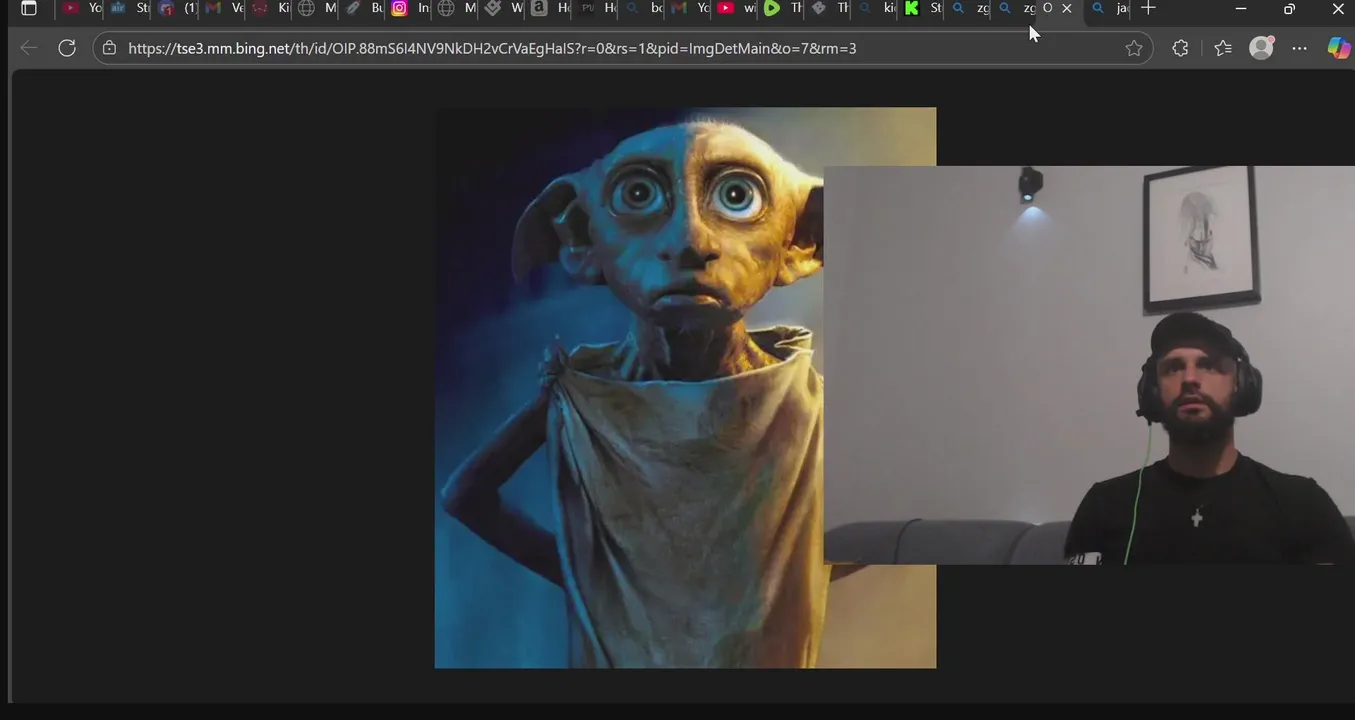Open the Copilot icon
This screenshot has height=720, width=1355.
(x=1338, y=48)
